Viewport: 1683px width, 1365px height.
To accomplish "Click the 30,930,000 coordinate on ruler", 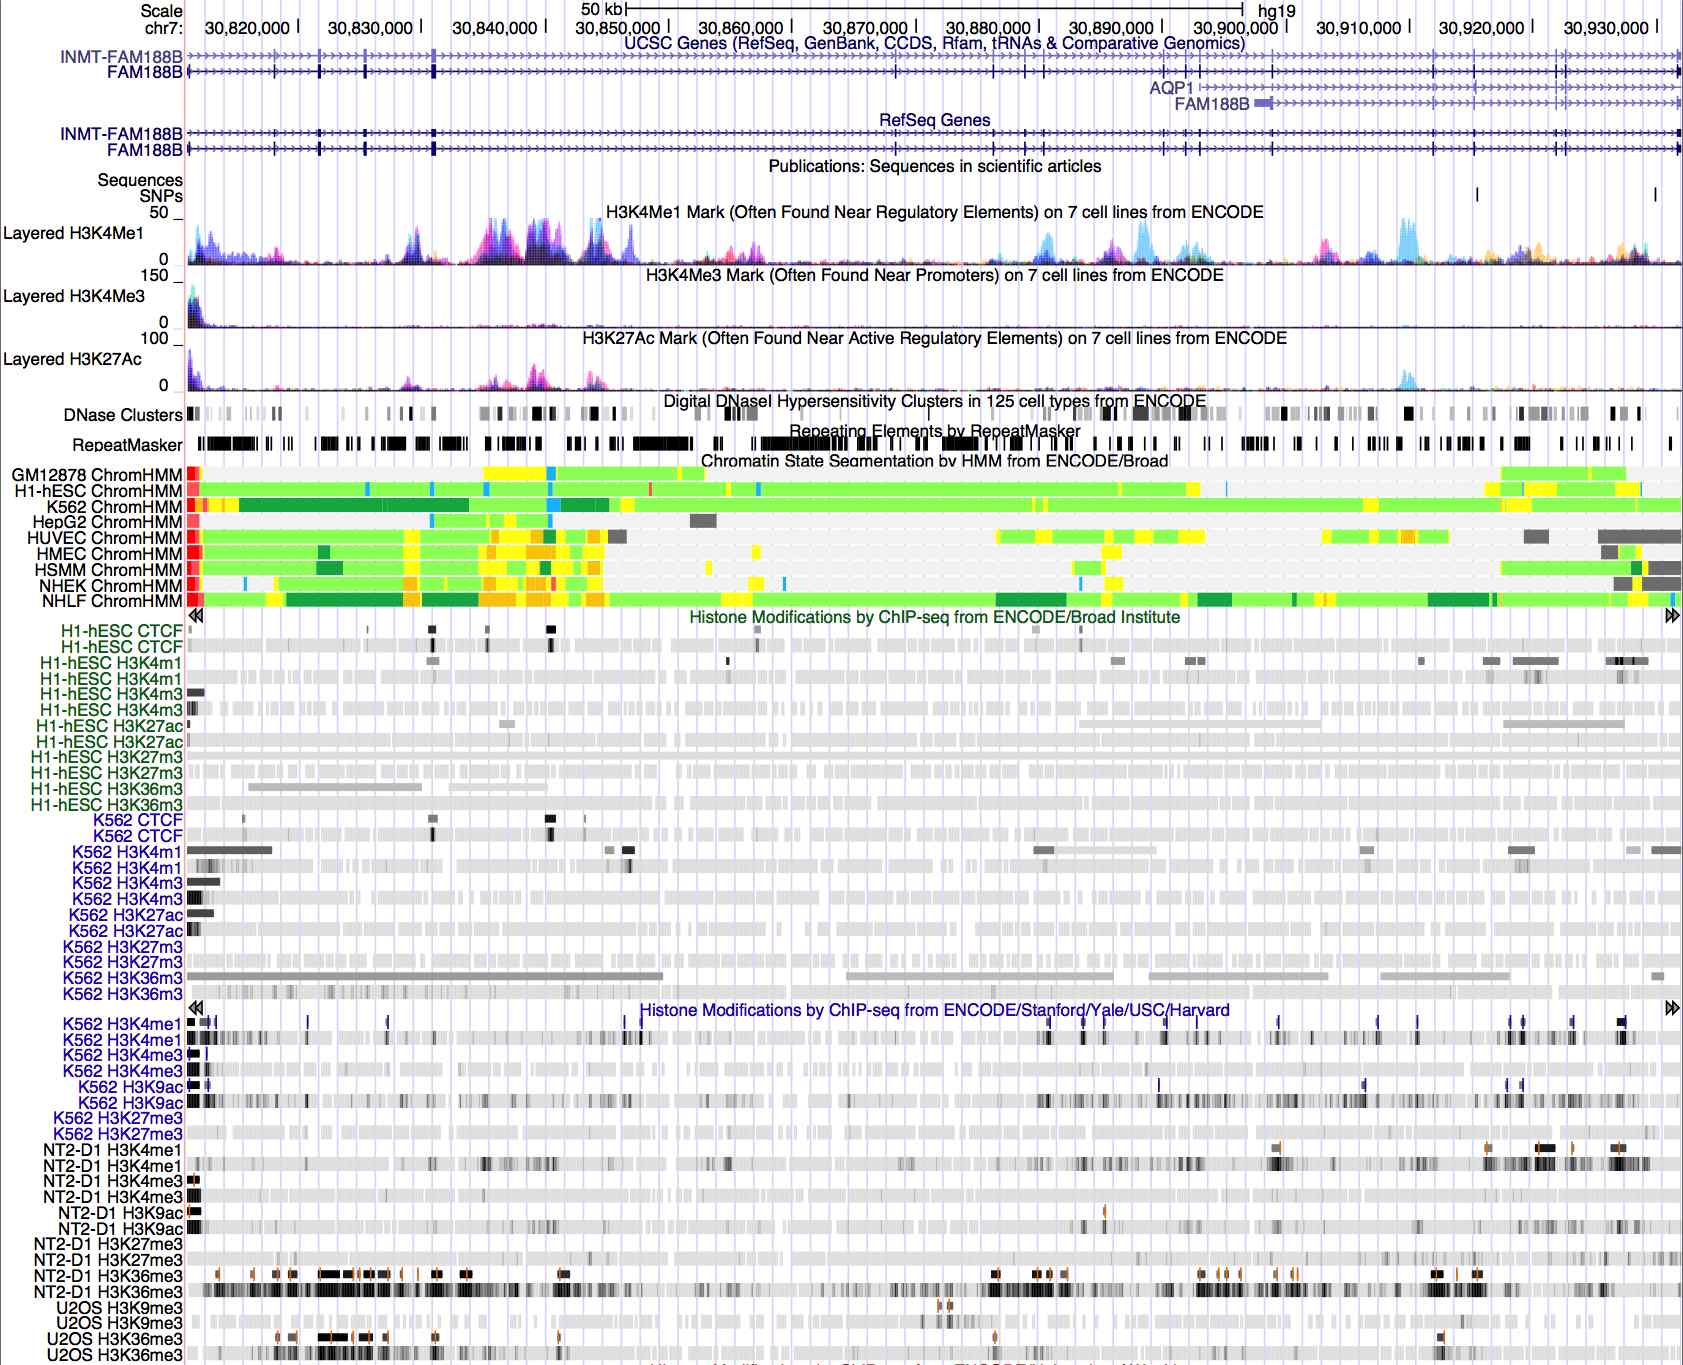I will pyautogui.click(x=1605, y=28).
